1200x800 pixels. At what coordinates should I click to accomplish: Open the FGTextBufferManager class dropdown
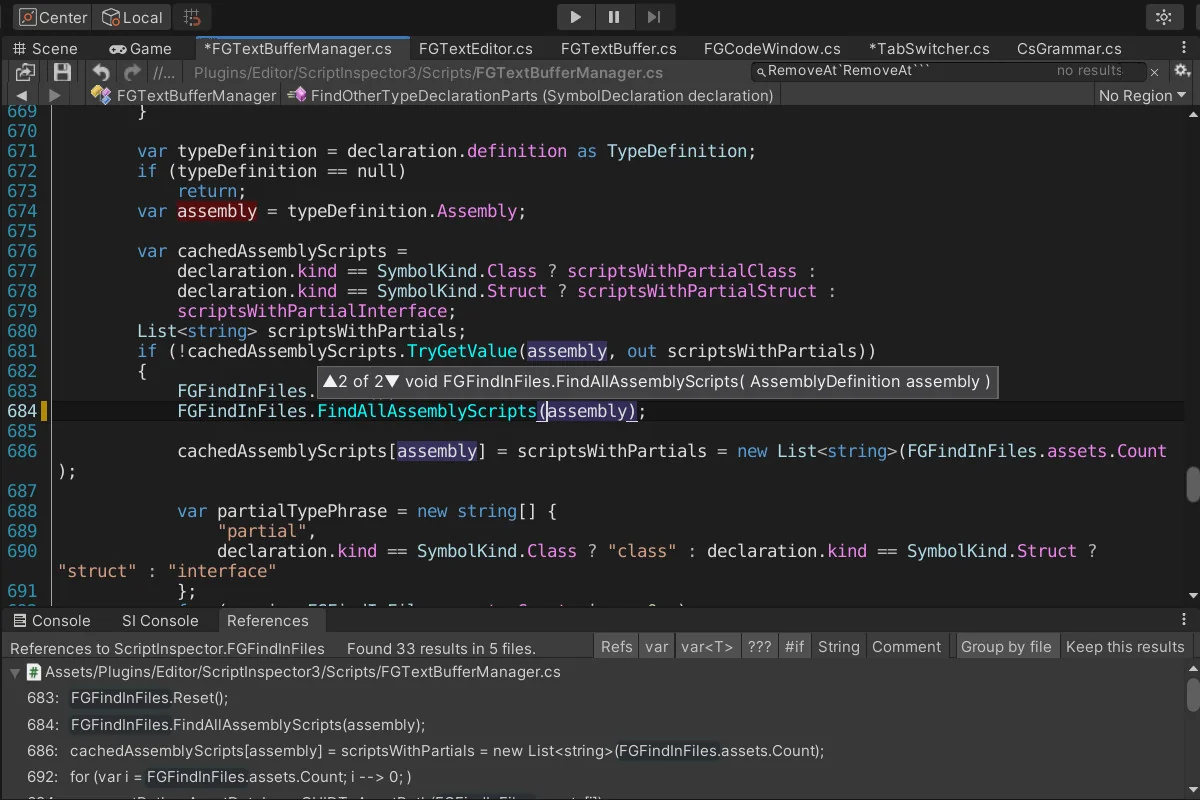pos(184,95)
